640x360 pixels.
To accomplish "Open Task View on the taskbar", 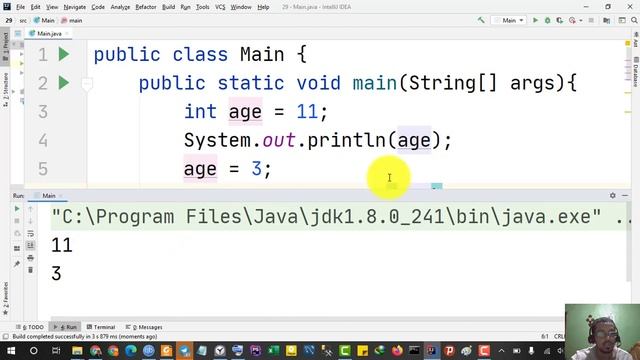I will (x=56, y=351).
